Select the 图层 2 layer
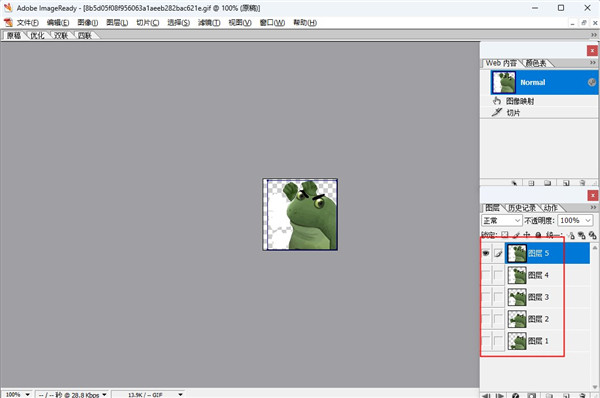This screenshot has width=600, height=398. tap(548, 319)
